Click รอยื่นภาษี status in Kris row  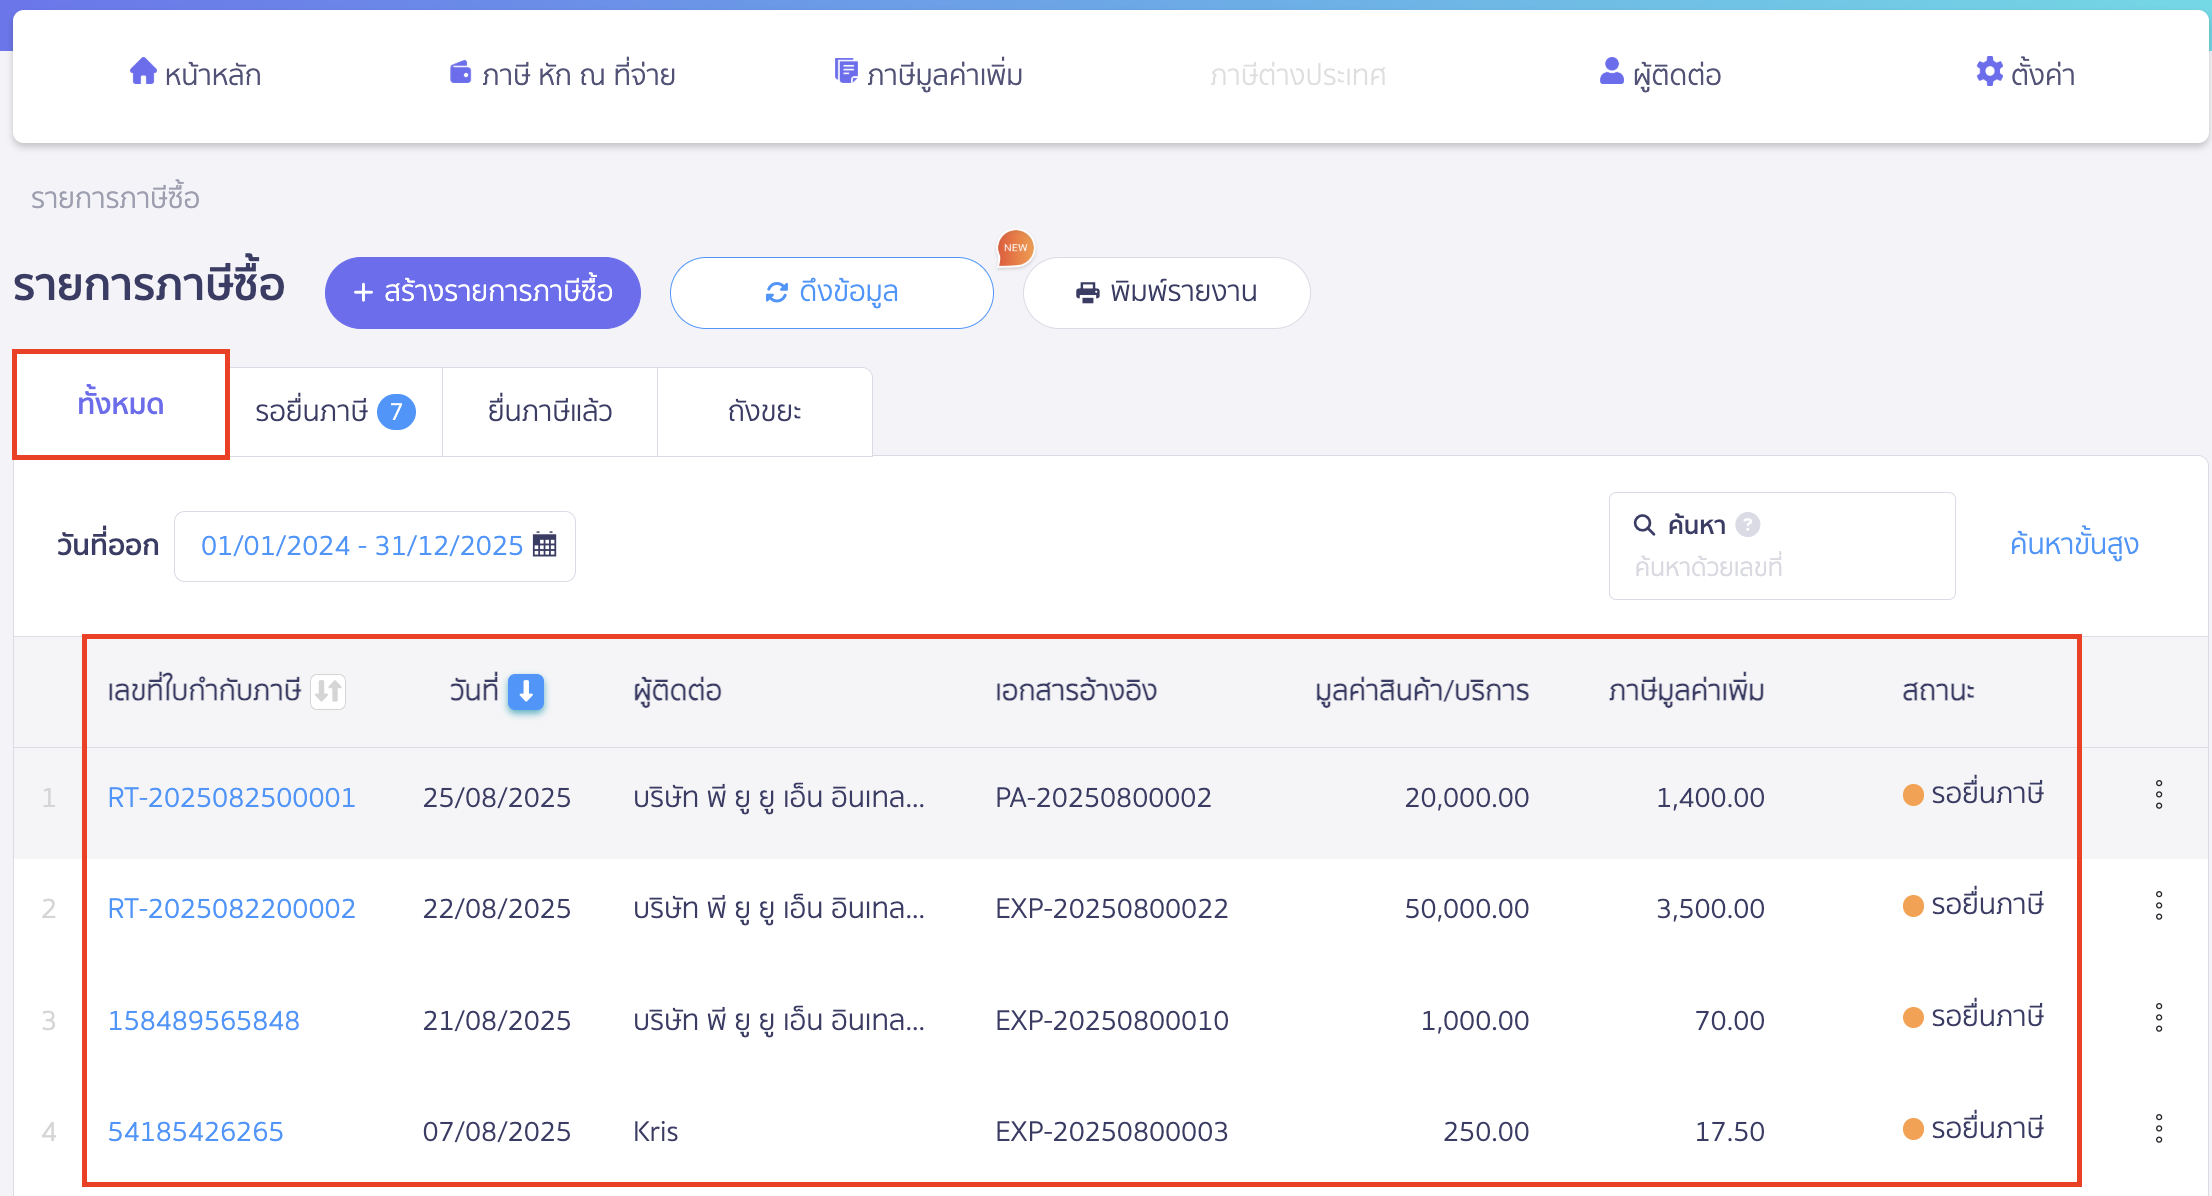pos(1973,1129)
